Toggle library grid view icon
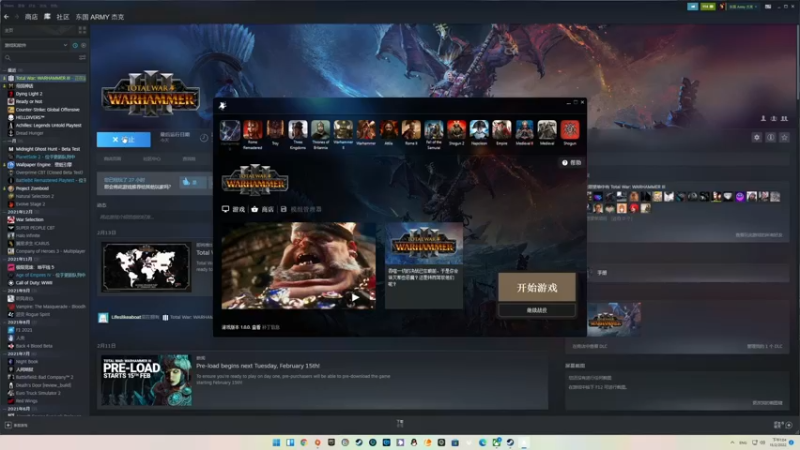 coord(82,31)
